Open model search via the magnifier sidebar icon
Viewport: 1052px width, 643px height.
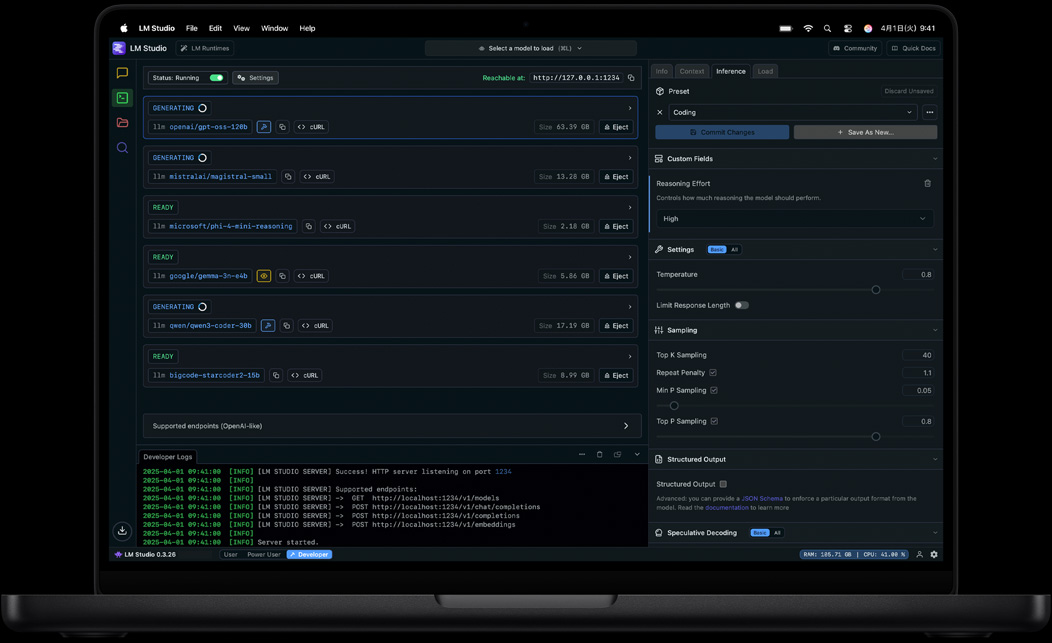pos(122,147)
